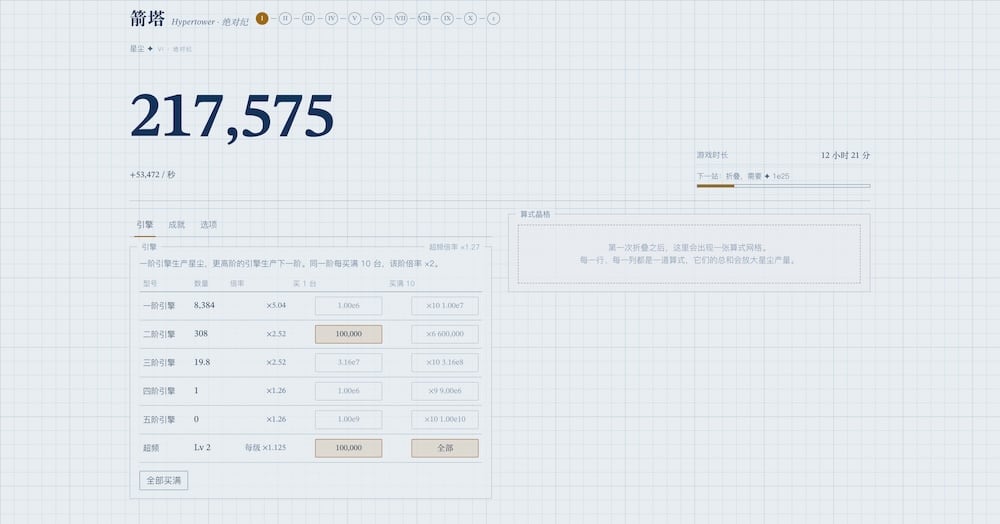Viewport: 1000px width, 524px height.
Task: Click the 四阶引擎 row label
Action: [x=159, y=391]
